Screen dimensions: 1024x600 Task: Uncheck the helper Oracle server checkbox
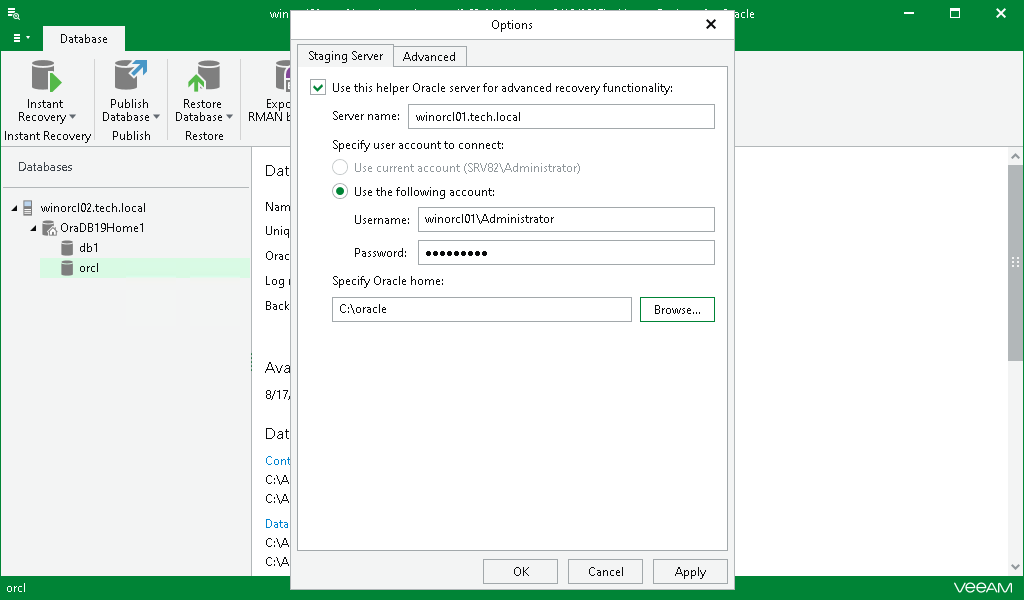pyautogui.click(x=317, y=87)
